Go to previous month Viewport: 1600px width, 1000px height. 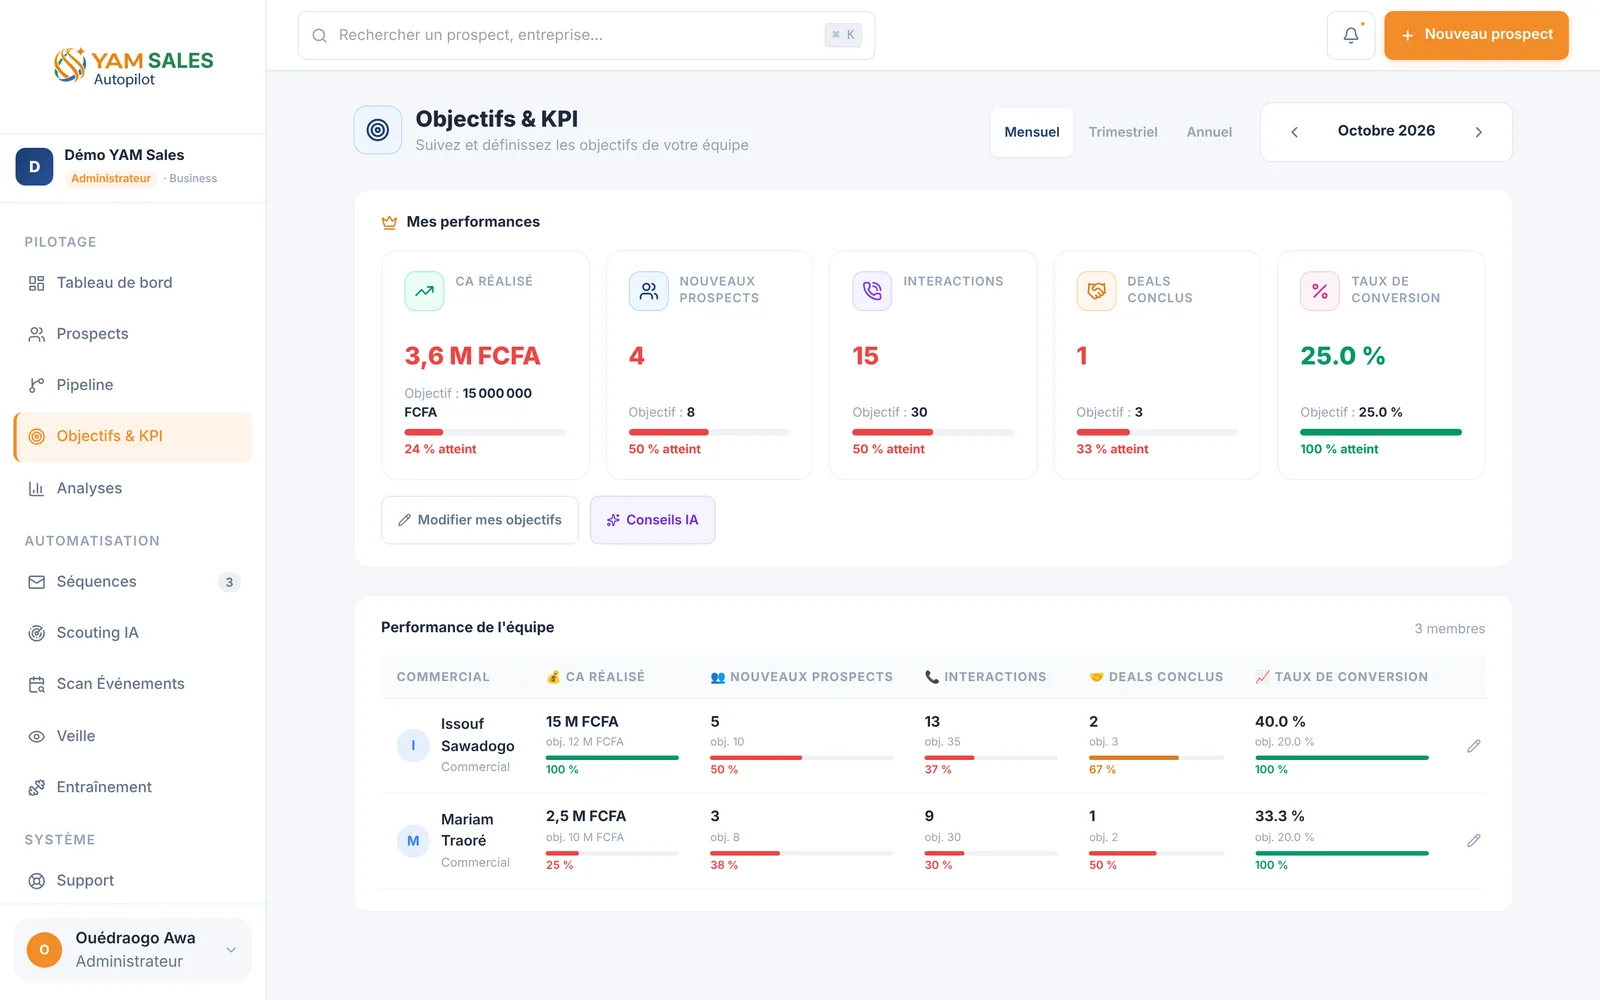click(x=1294, y=132)
